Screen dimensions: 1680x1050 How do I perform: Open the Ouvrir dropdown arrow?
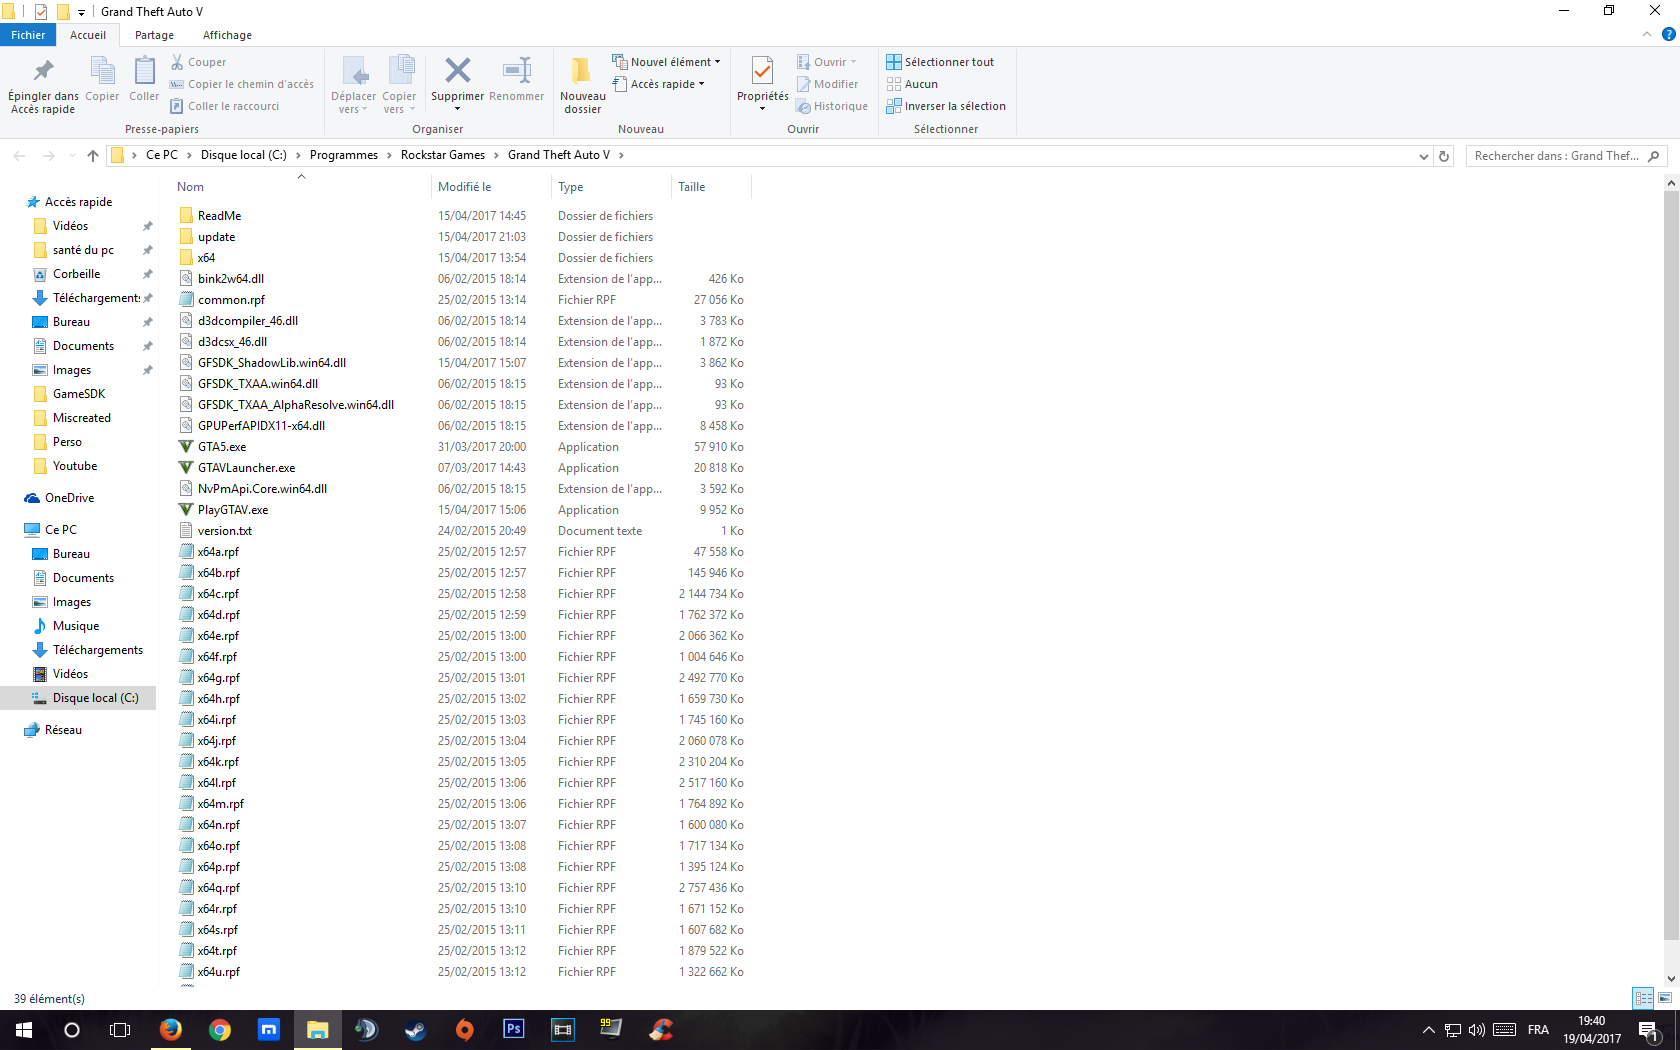[853, 62]
